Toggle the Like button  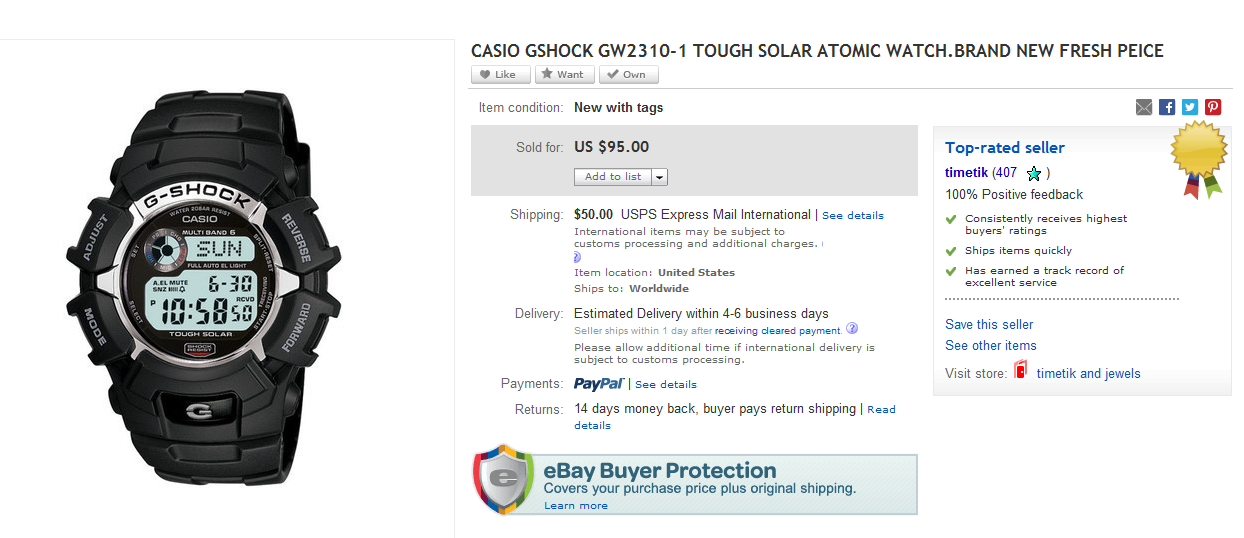pyautogui.click(x=501, y=75)
